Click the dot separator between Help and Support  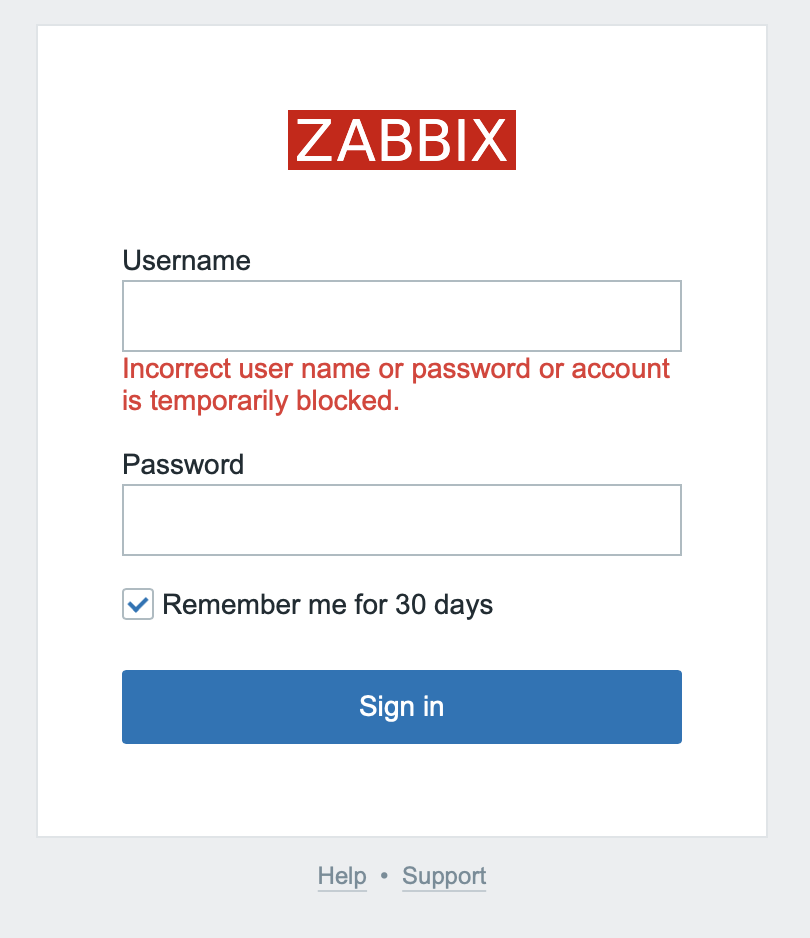tap(384, 876)
